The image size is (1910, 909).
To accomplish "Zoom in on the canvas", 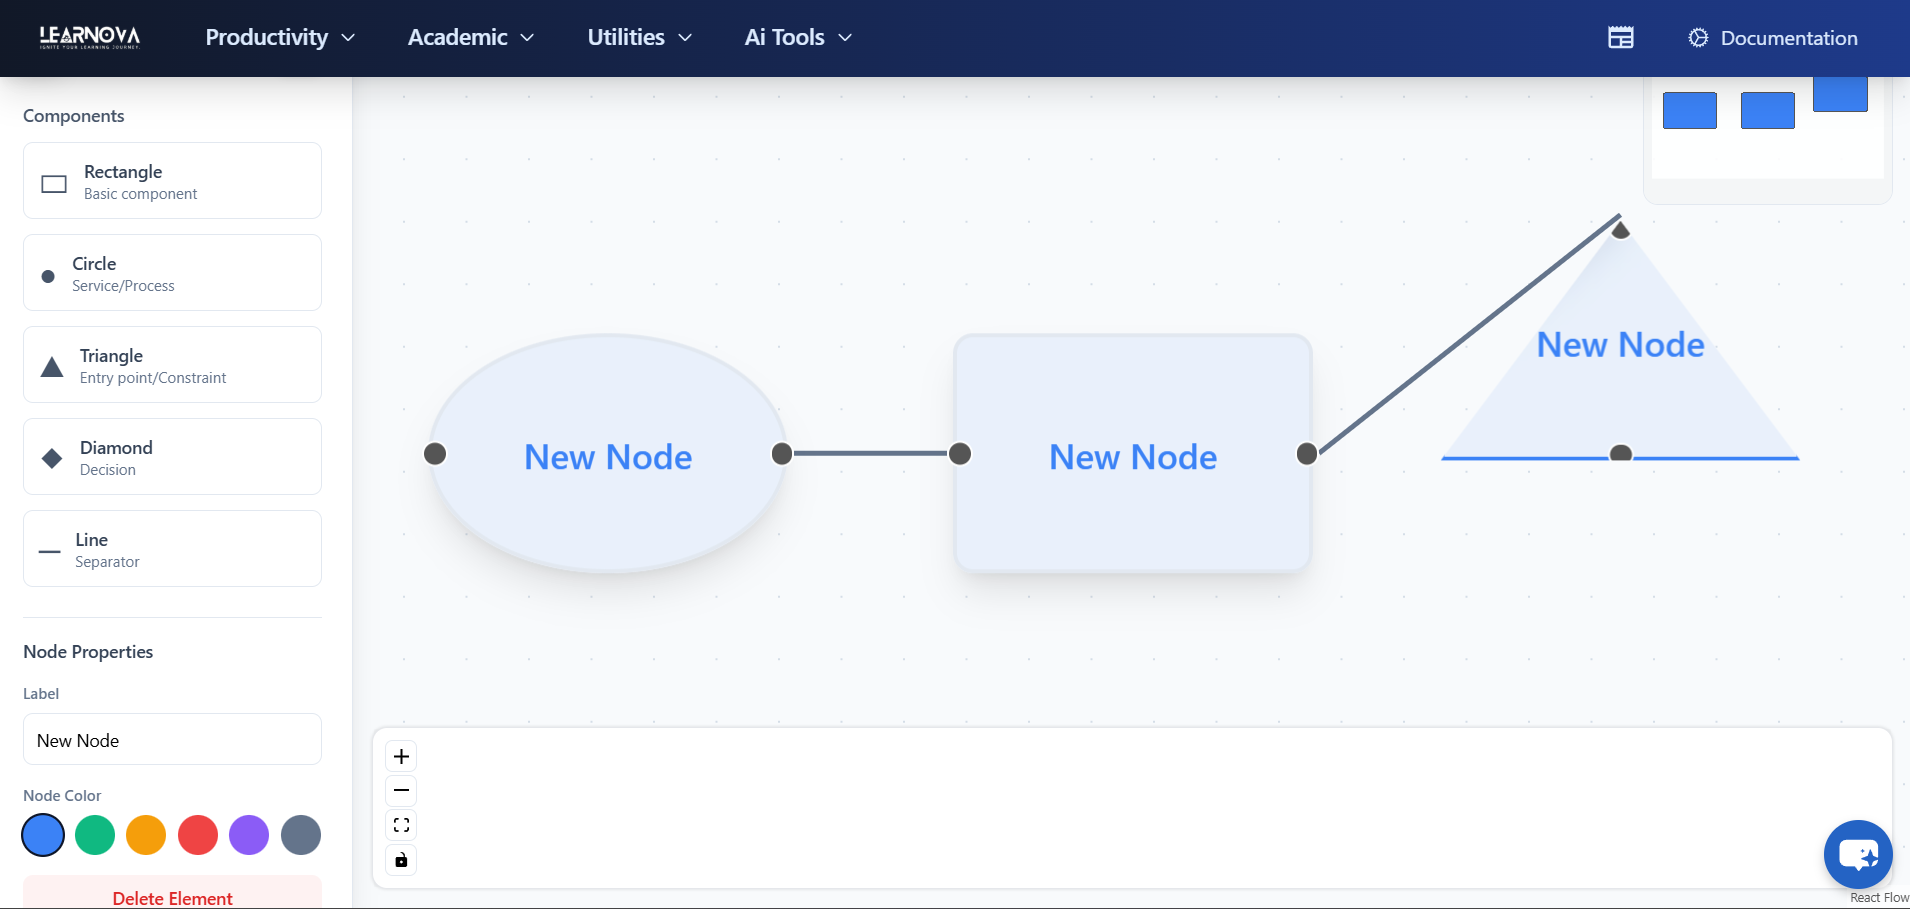I will coord(401,756).
